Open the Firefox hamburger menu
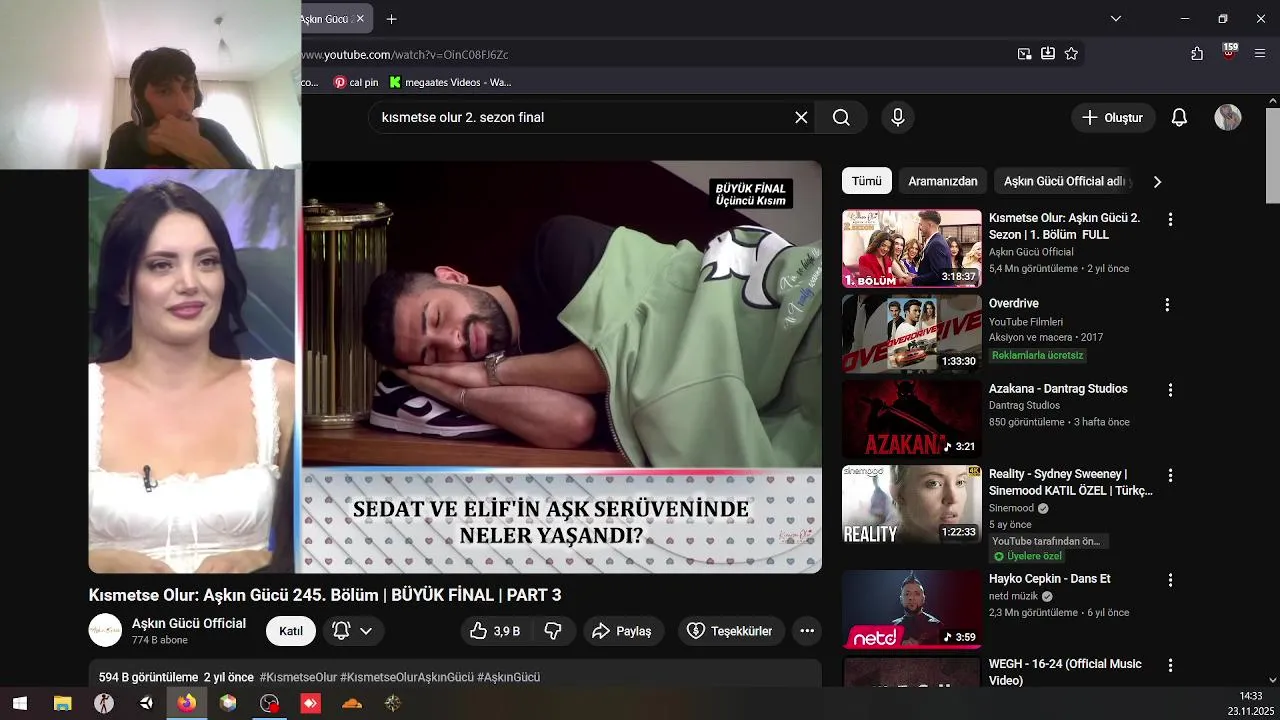 point(1260,54)
